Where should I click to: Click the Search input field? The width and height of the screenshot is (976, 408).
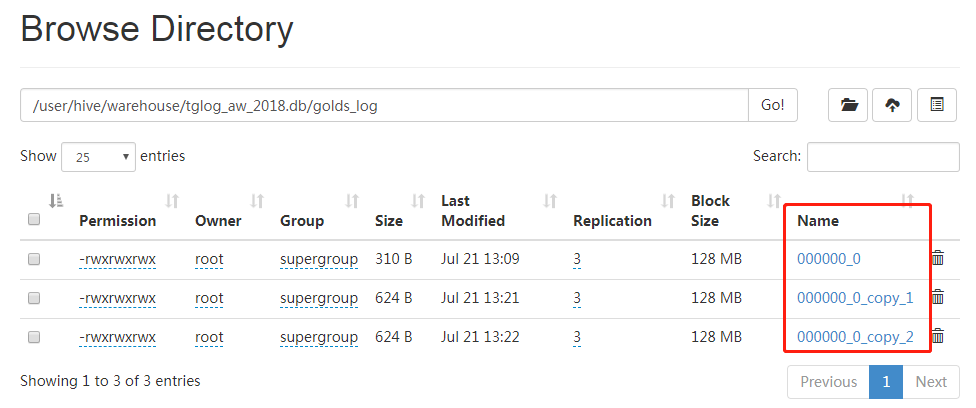pyautogui.click(x=883, y=157)
